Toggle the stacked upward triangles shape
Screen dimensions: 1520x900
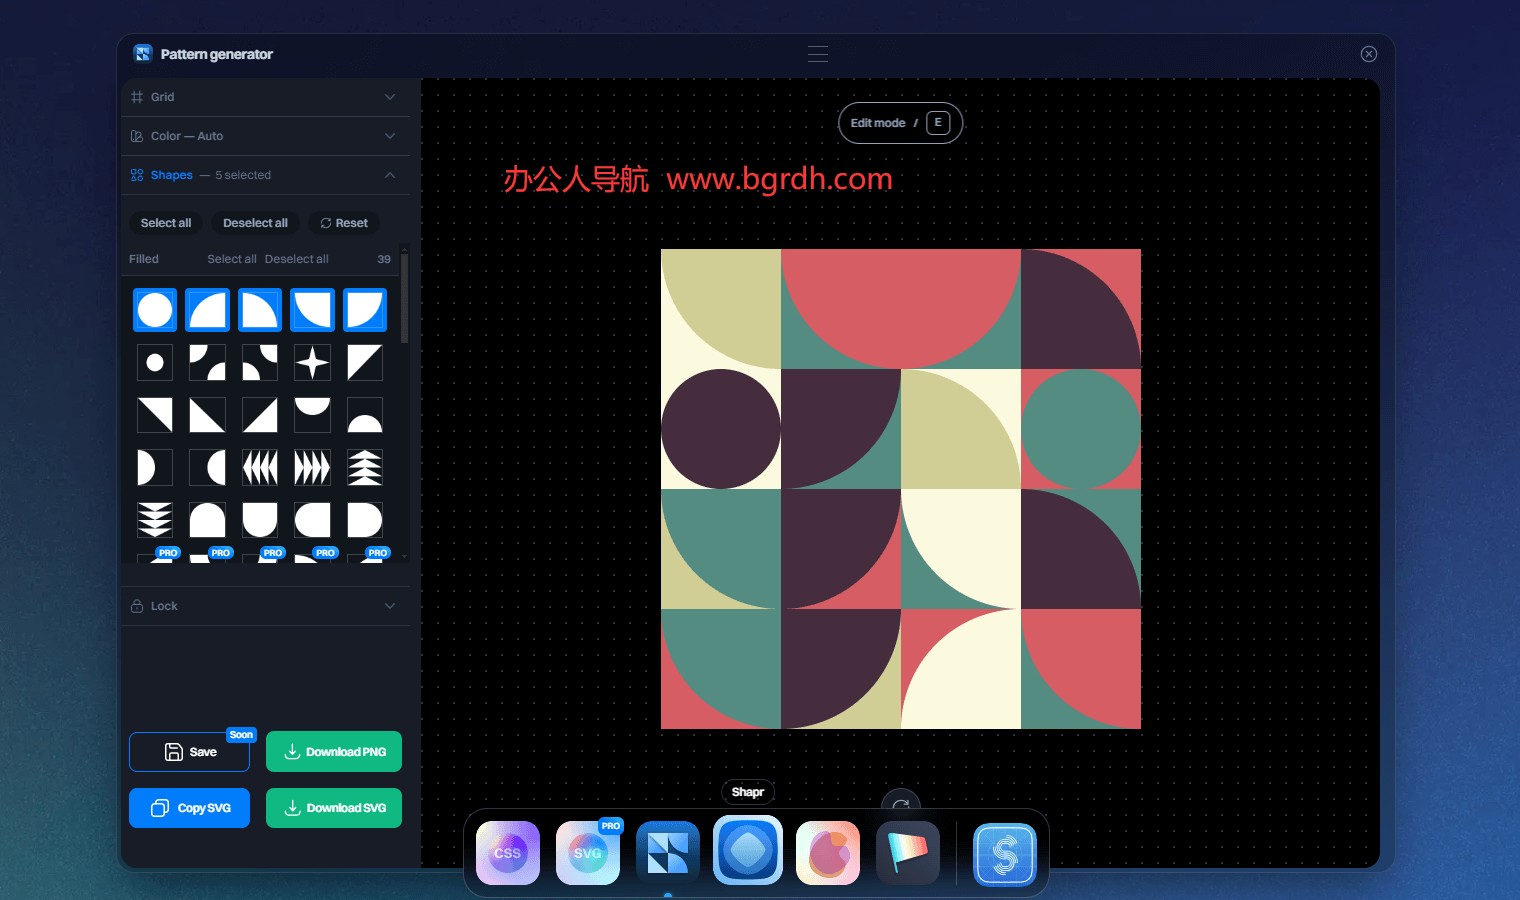(365, 467)
